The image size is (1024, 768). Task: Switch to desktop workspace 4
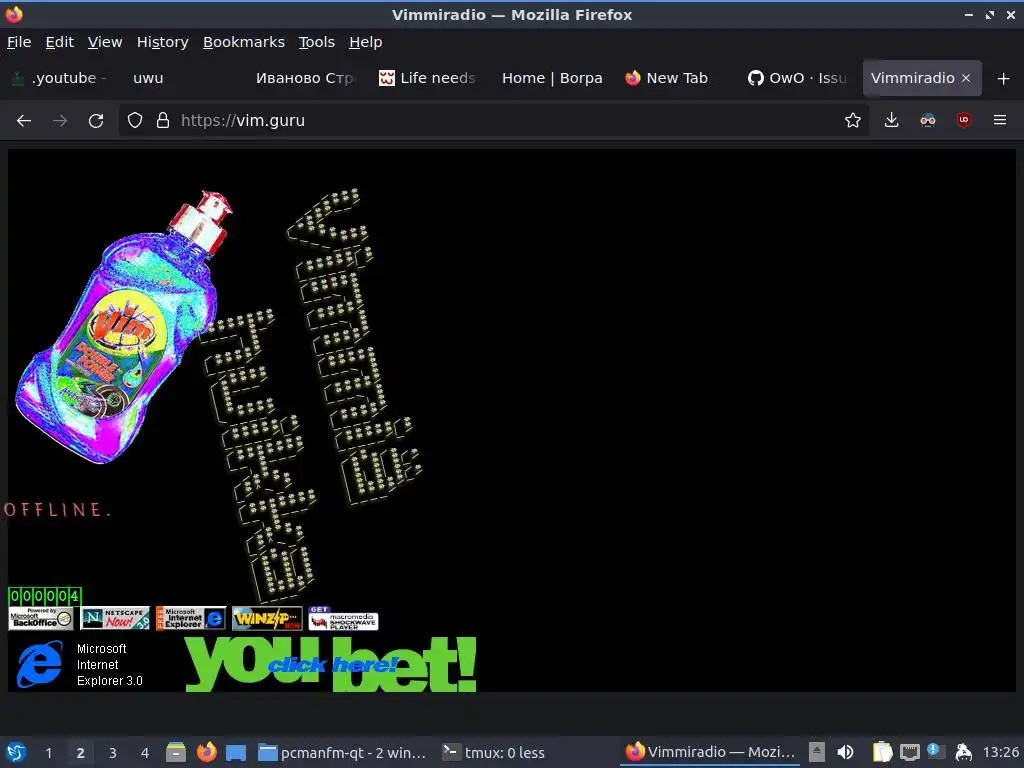tap(144, 753)
